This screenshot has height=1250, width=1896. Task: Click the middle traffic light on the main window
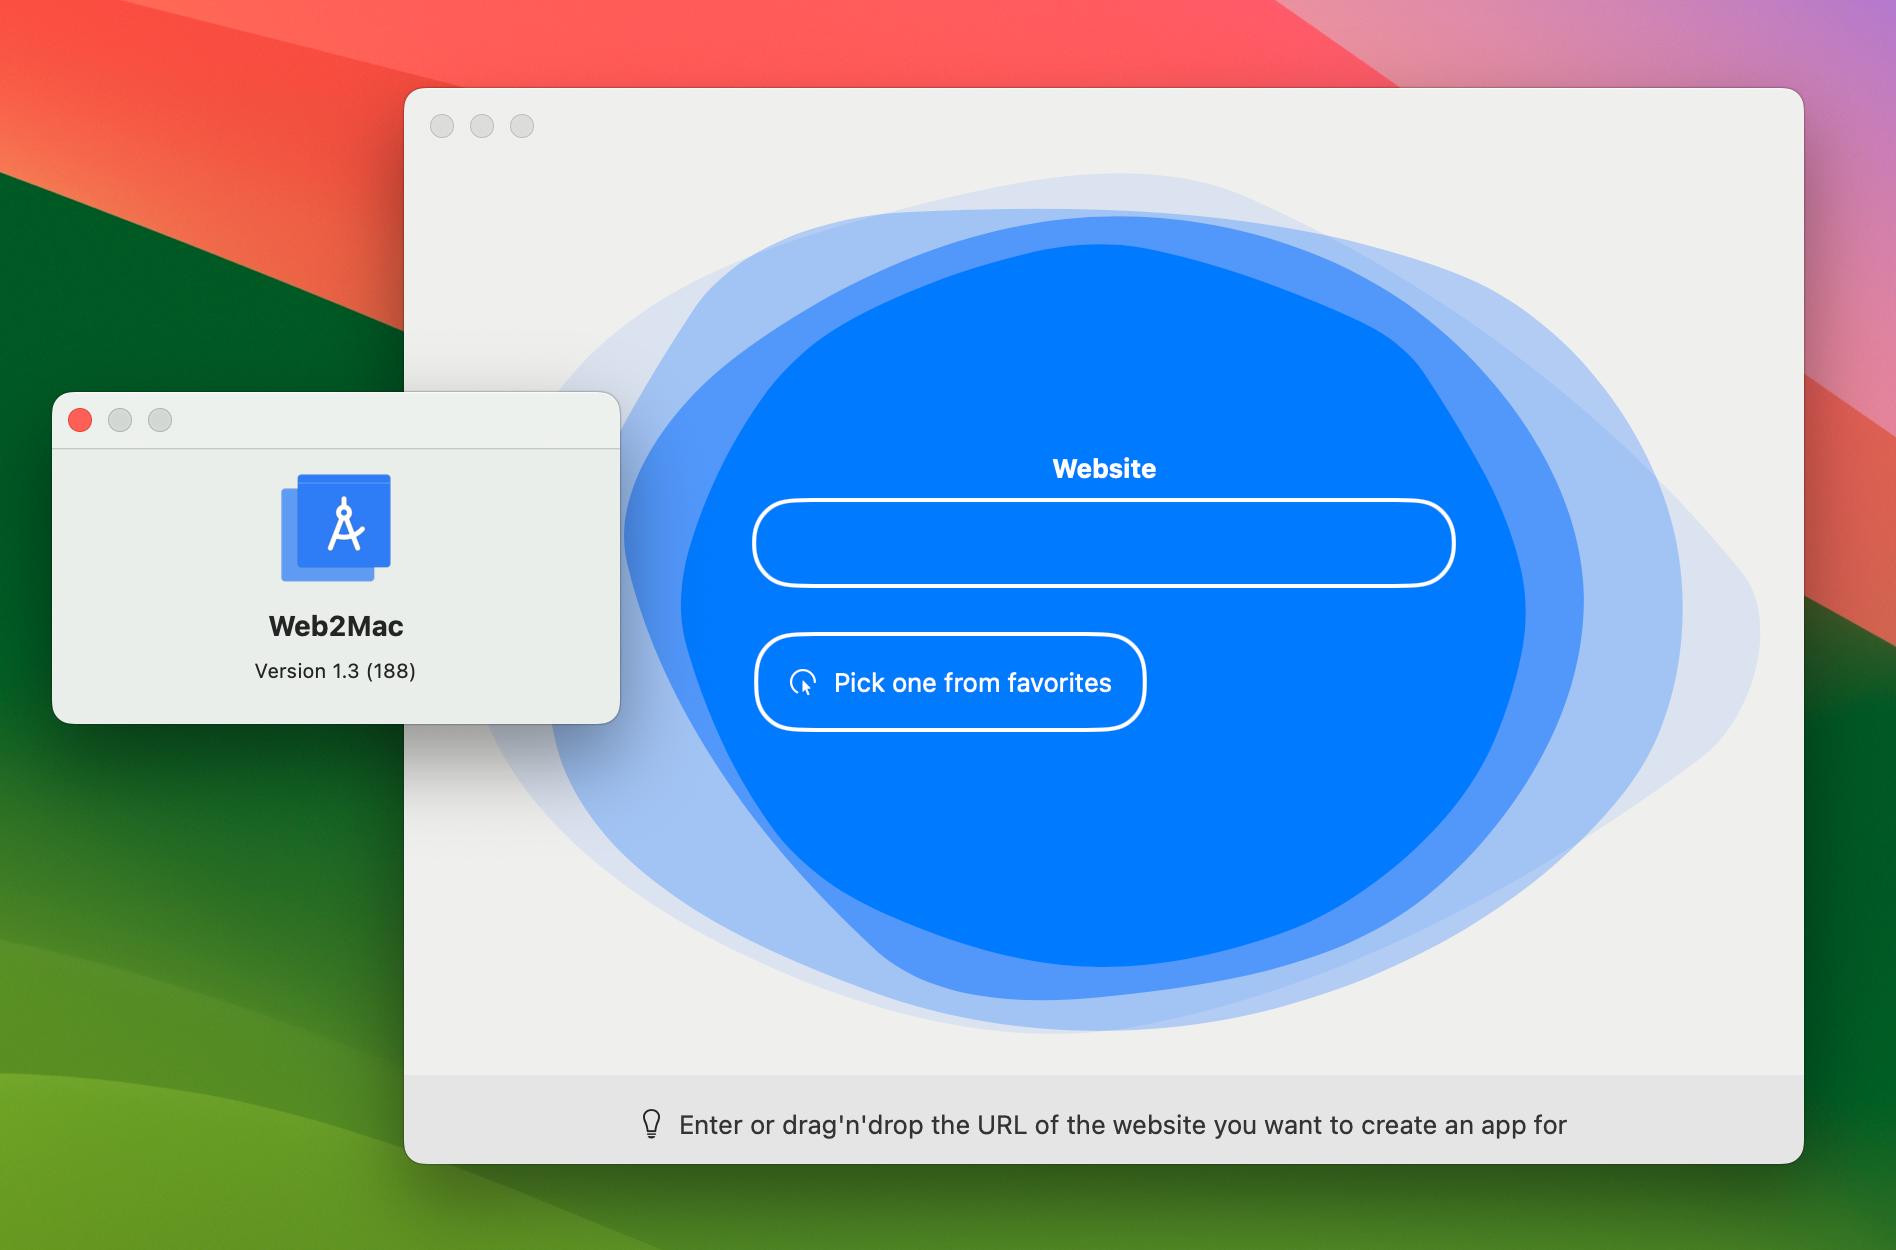click(482, 126)
